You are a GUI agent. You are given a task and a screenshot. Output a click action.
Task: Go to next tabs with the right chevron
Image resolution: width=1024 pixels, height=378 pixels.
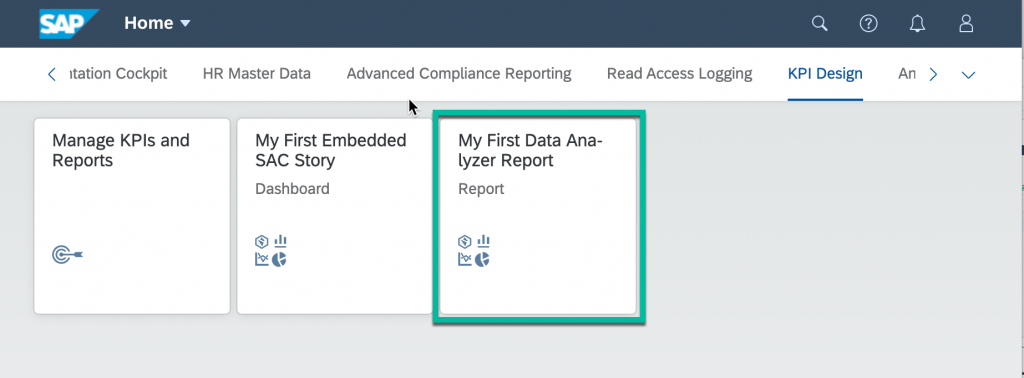click(933, 74)
